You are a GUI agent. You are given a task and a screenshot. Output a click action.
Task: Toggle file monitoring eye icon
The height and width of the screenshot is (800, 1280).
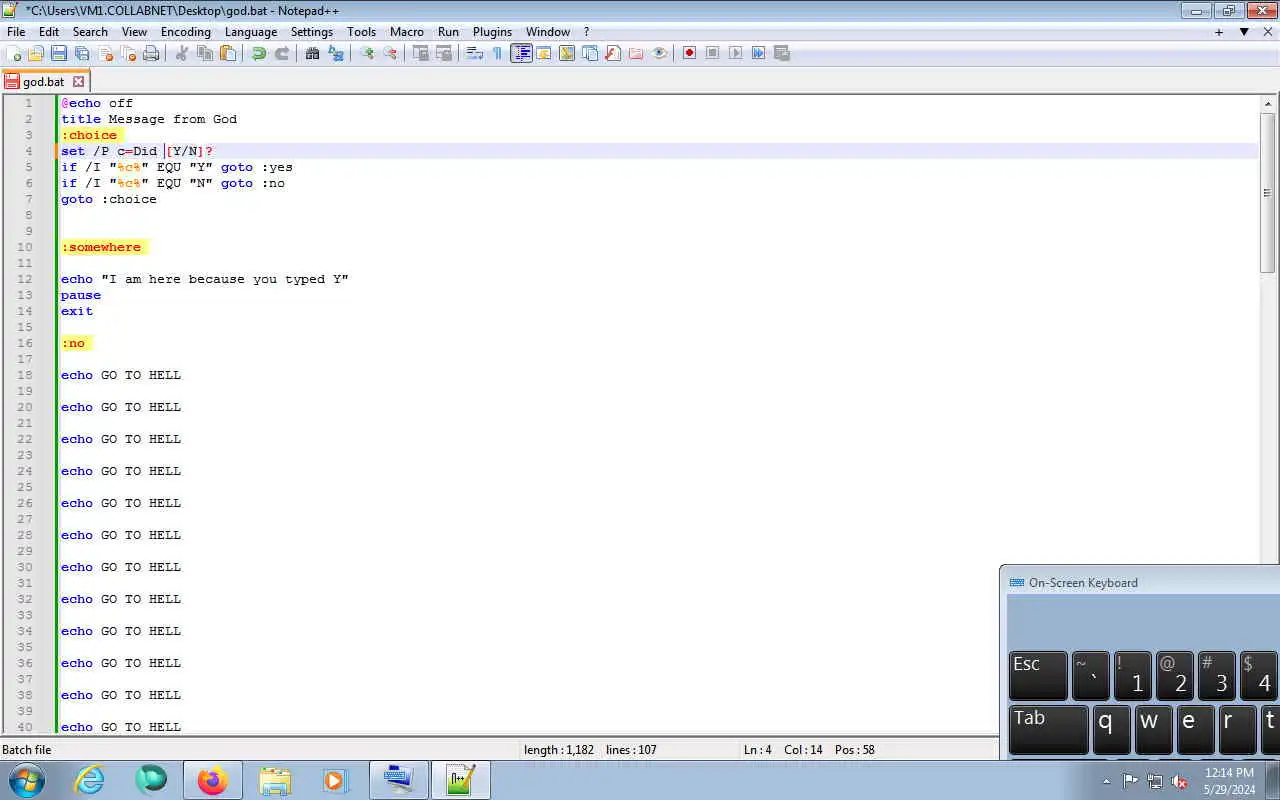point(659,53)
